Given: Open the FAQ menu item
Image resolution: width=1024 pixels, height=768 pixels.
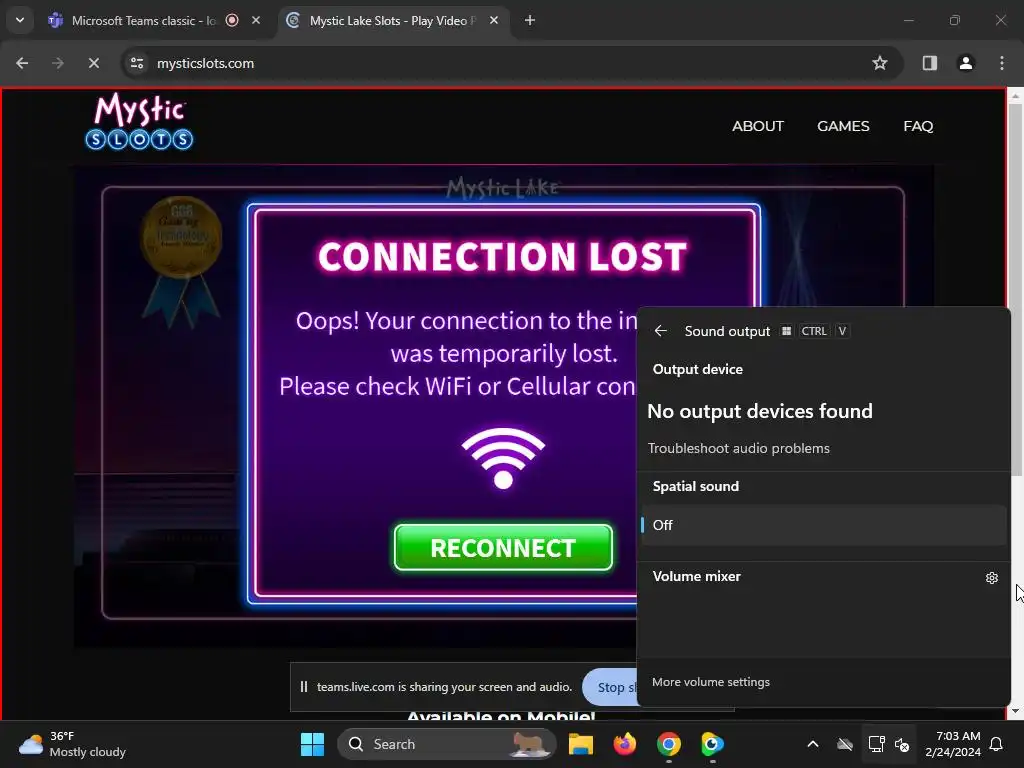Looking at the screenshot, I should click(918, 126).
